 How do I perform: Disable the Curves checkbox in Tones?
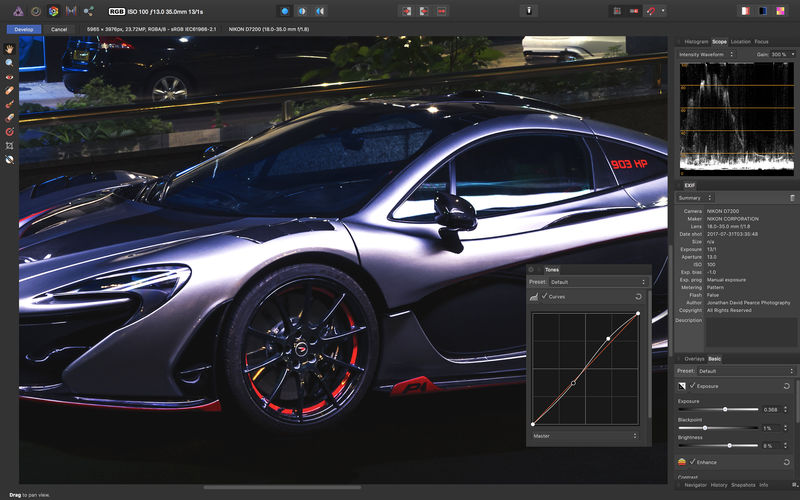click(544, 297)
